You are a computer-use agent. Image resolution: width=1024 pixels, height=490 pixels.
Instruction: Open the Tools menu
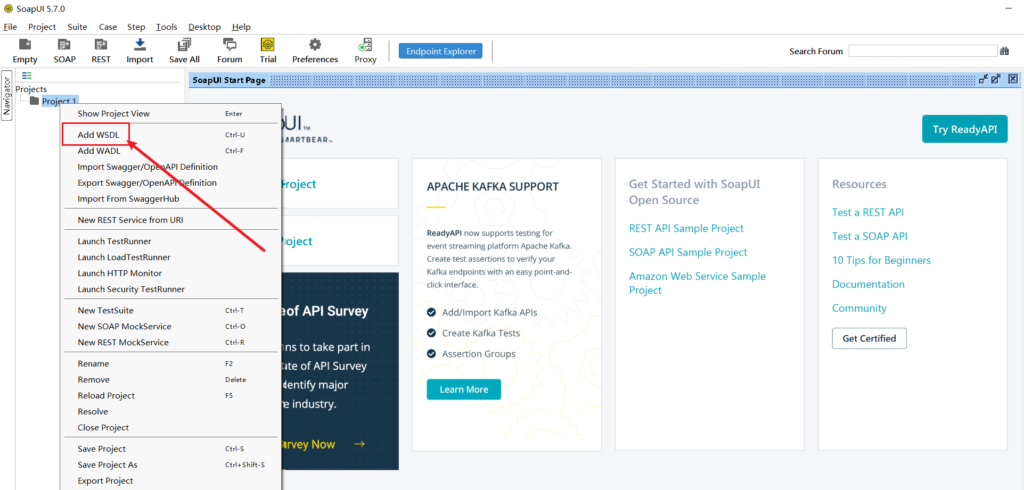167,27
